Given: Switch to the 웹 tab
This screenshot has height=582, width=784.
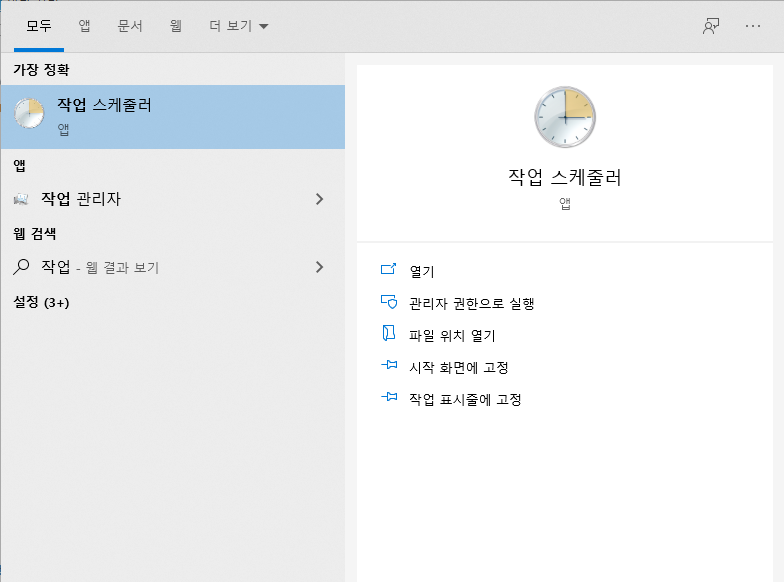Looking at the screenshot, I should [x=176, y=26].
